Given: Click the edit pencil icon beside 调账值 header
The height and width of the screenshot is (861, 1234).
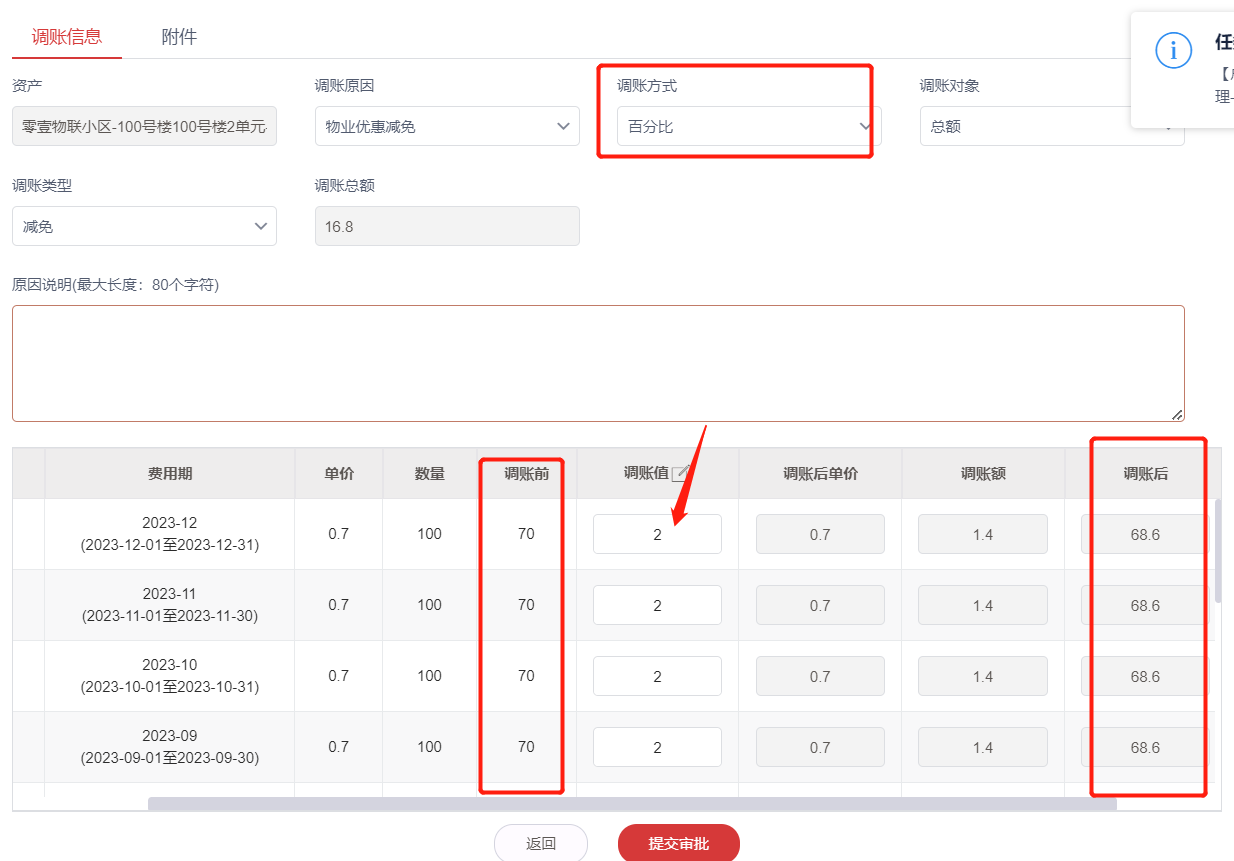Looking at the screenshot, I should (681, 474).
